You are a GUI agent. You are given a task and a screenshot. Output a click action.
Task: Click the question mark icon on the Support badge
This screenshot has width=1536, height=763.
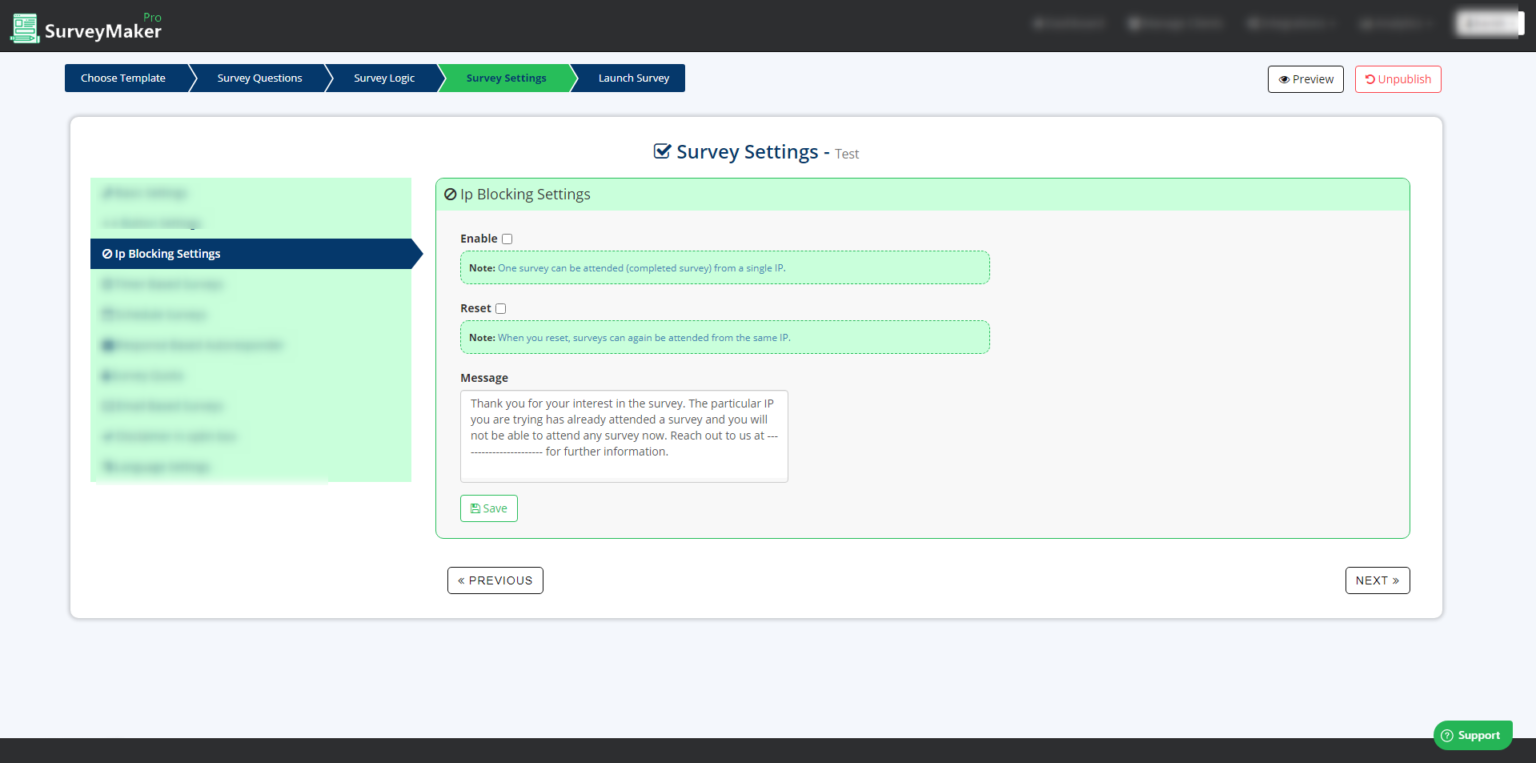pos(1448,735)
